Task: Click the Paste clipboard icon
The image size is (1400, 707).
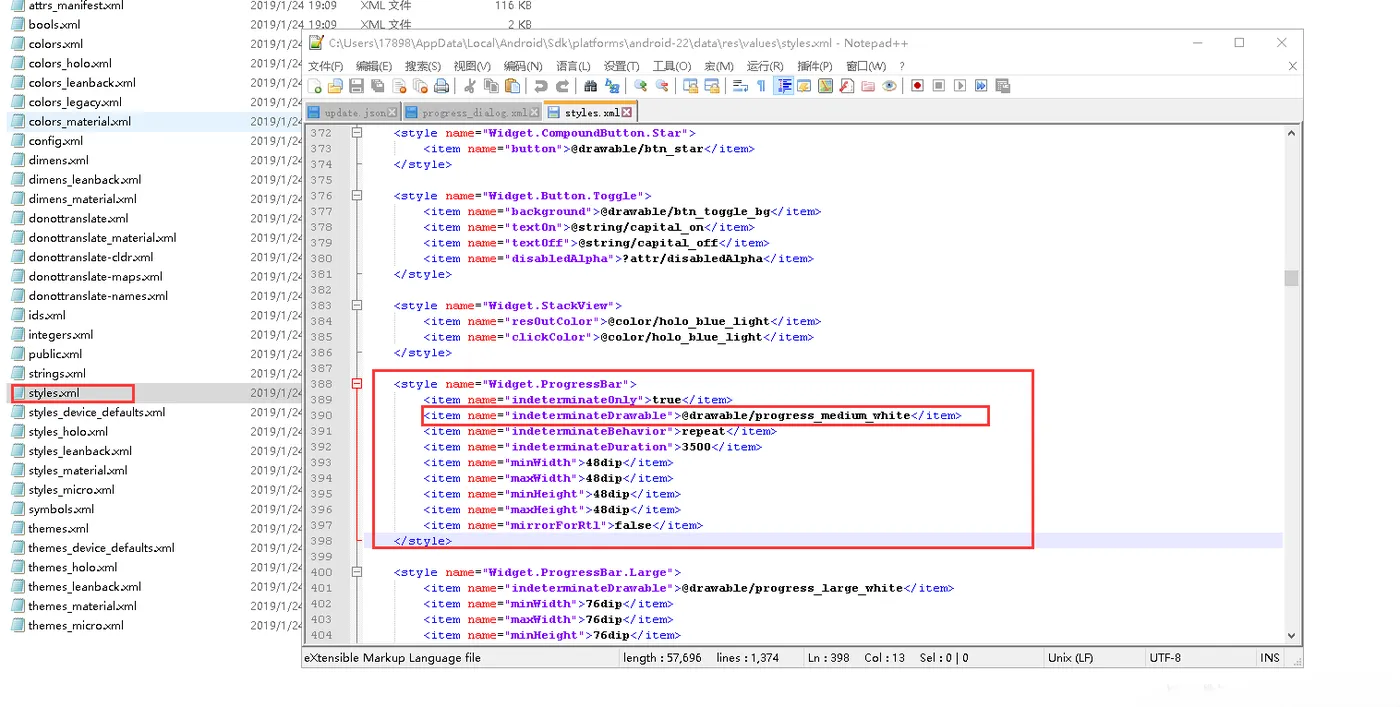Action: pyautogui.click(x=512, y=86)
